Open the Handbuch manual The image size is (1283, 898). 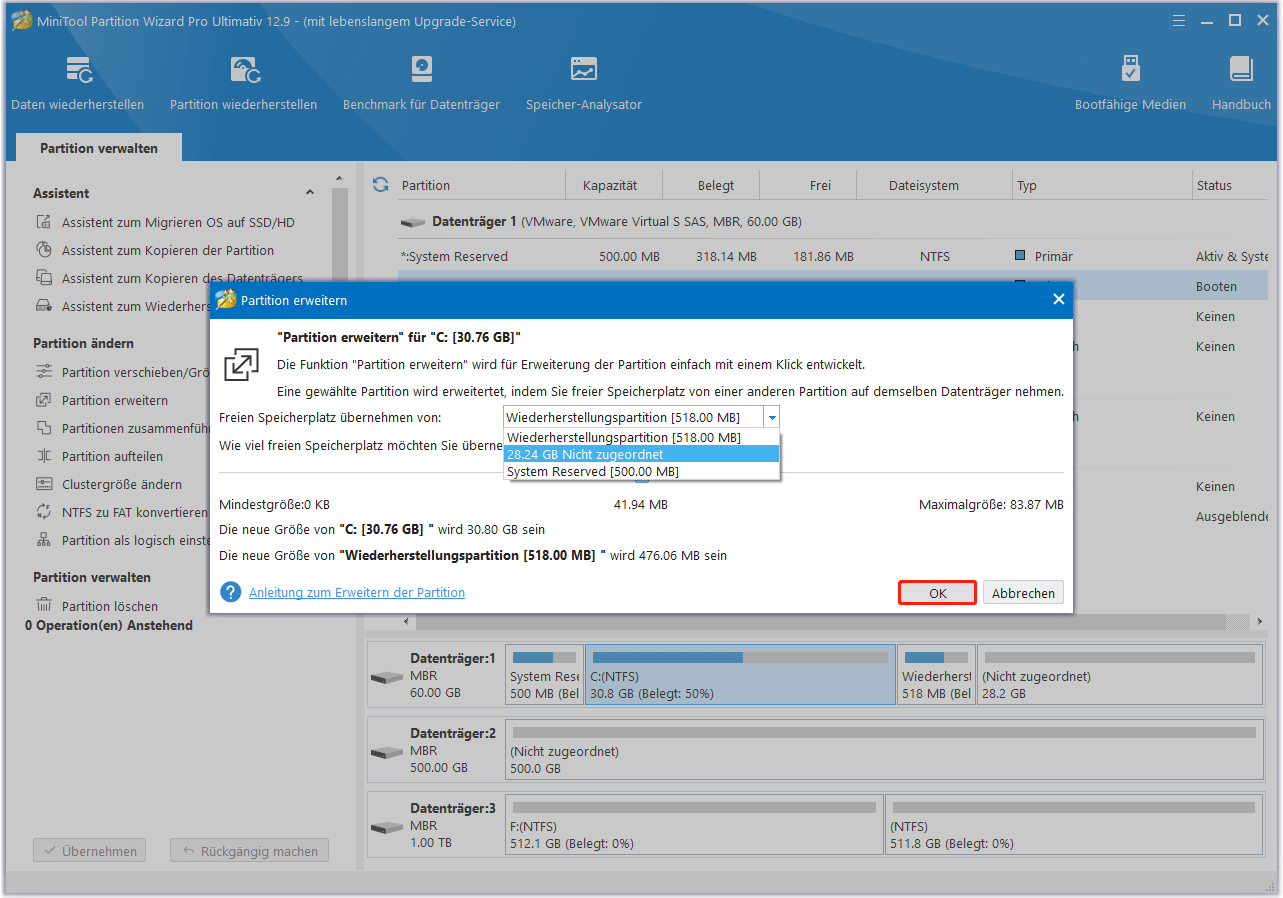click(1241, 82)
